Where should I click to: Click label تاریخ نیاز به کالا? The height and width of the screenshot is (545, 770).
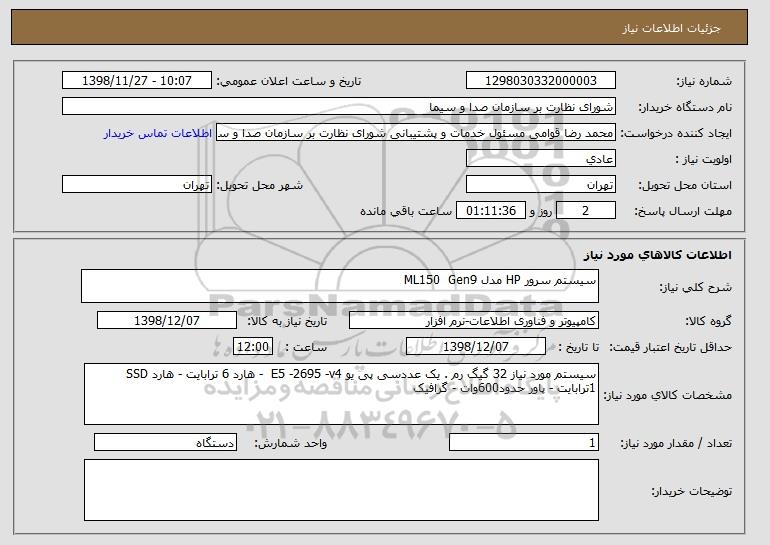pos(287,321)
